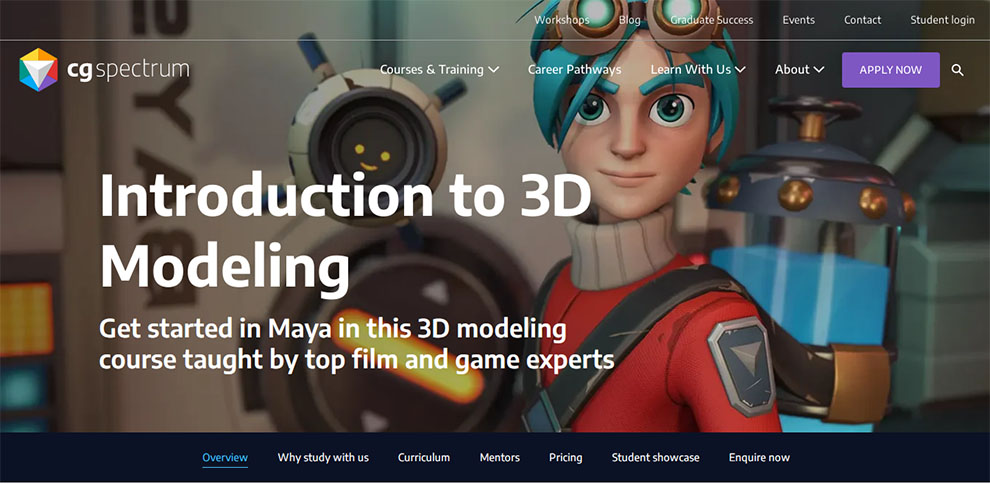Open search with the magnifier icon
990x484 pixels.
tap(957, 70)
